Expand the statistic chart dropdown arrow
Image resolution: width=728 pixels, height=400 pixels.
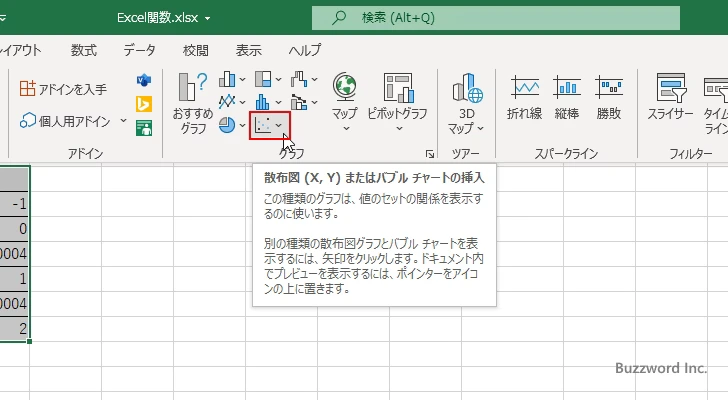tap(278, 102)
